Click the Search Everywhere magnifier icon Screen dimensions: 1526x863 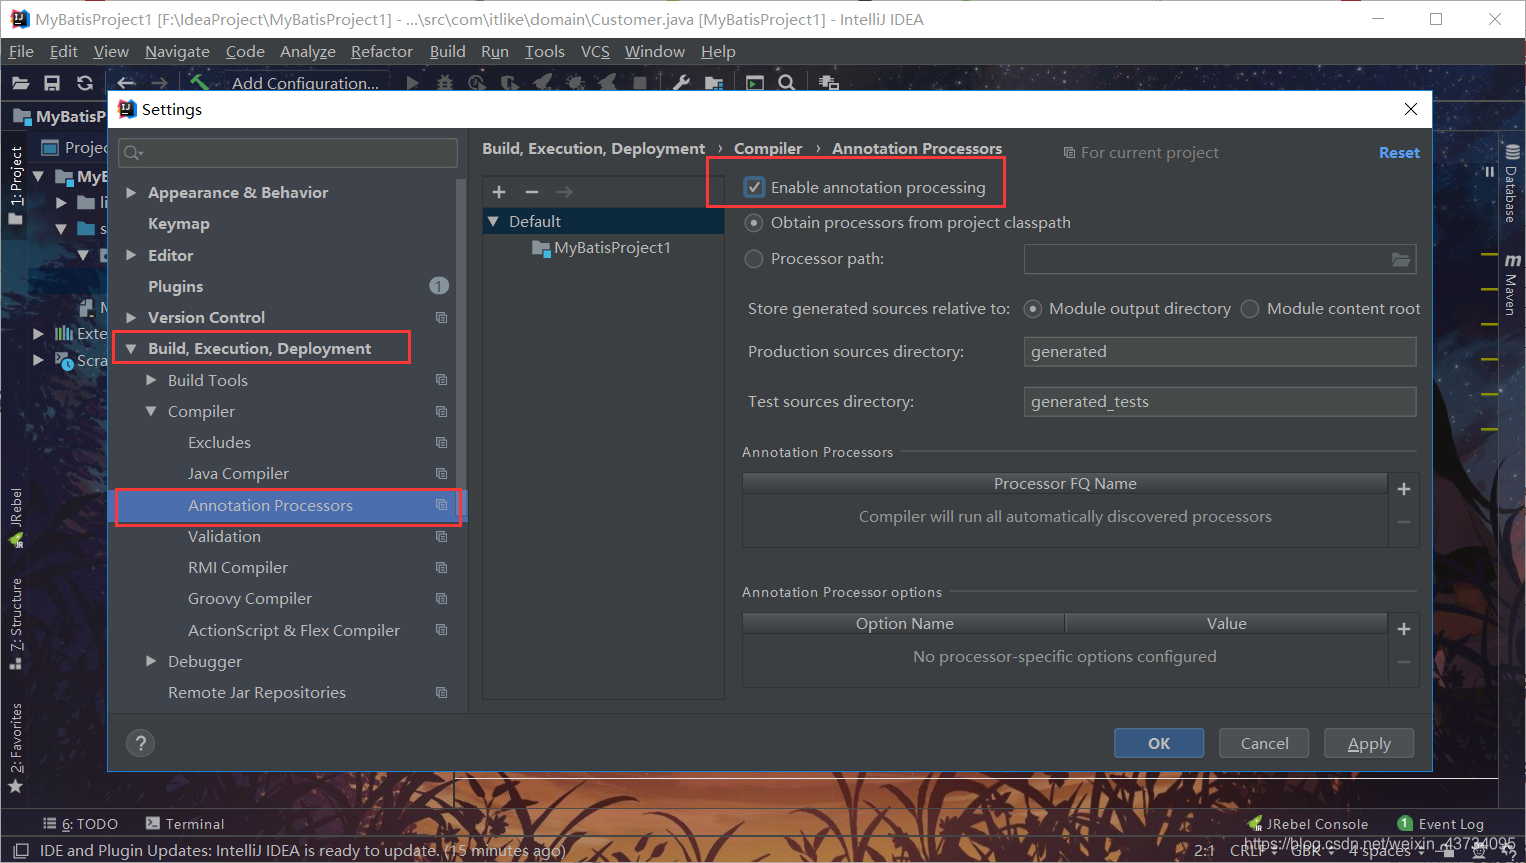point(787,83)
